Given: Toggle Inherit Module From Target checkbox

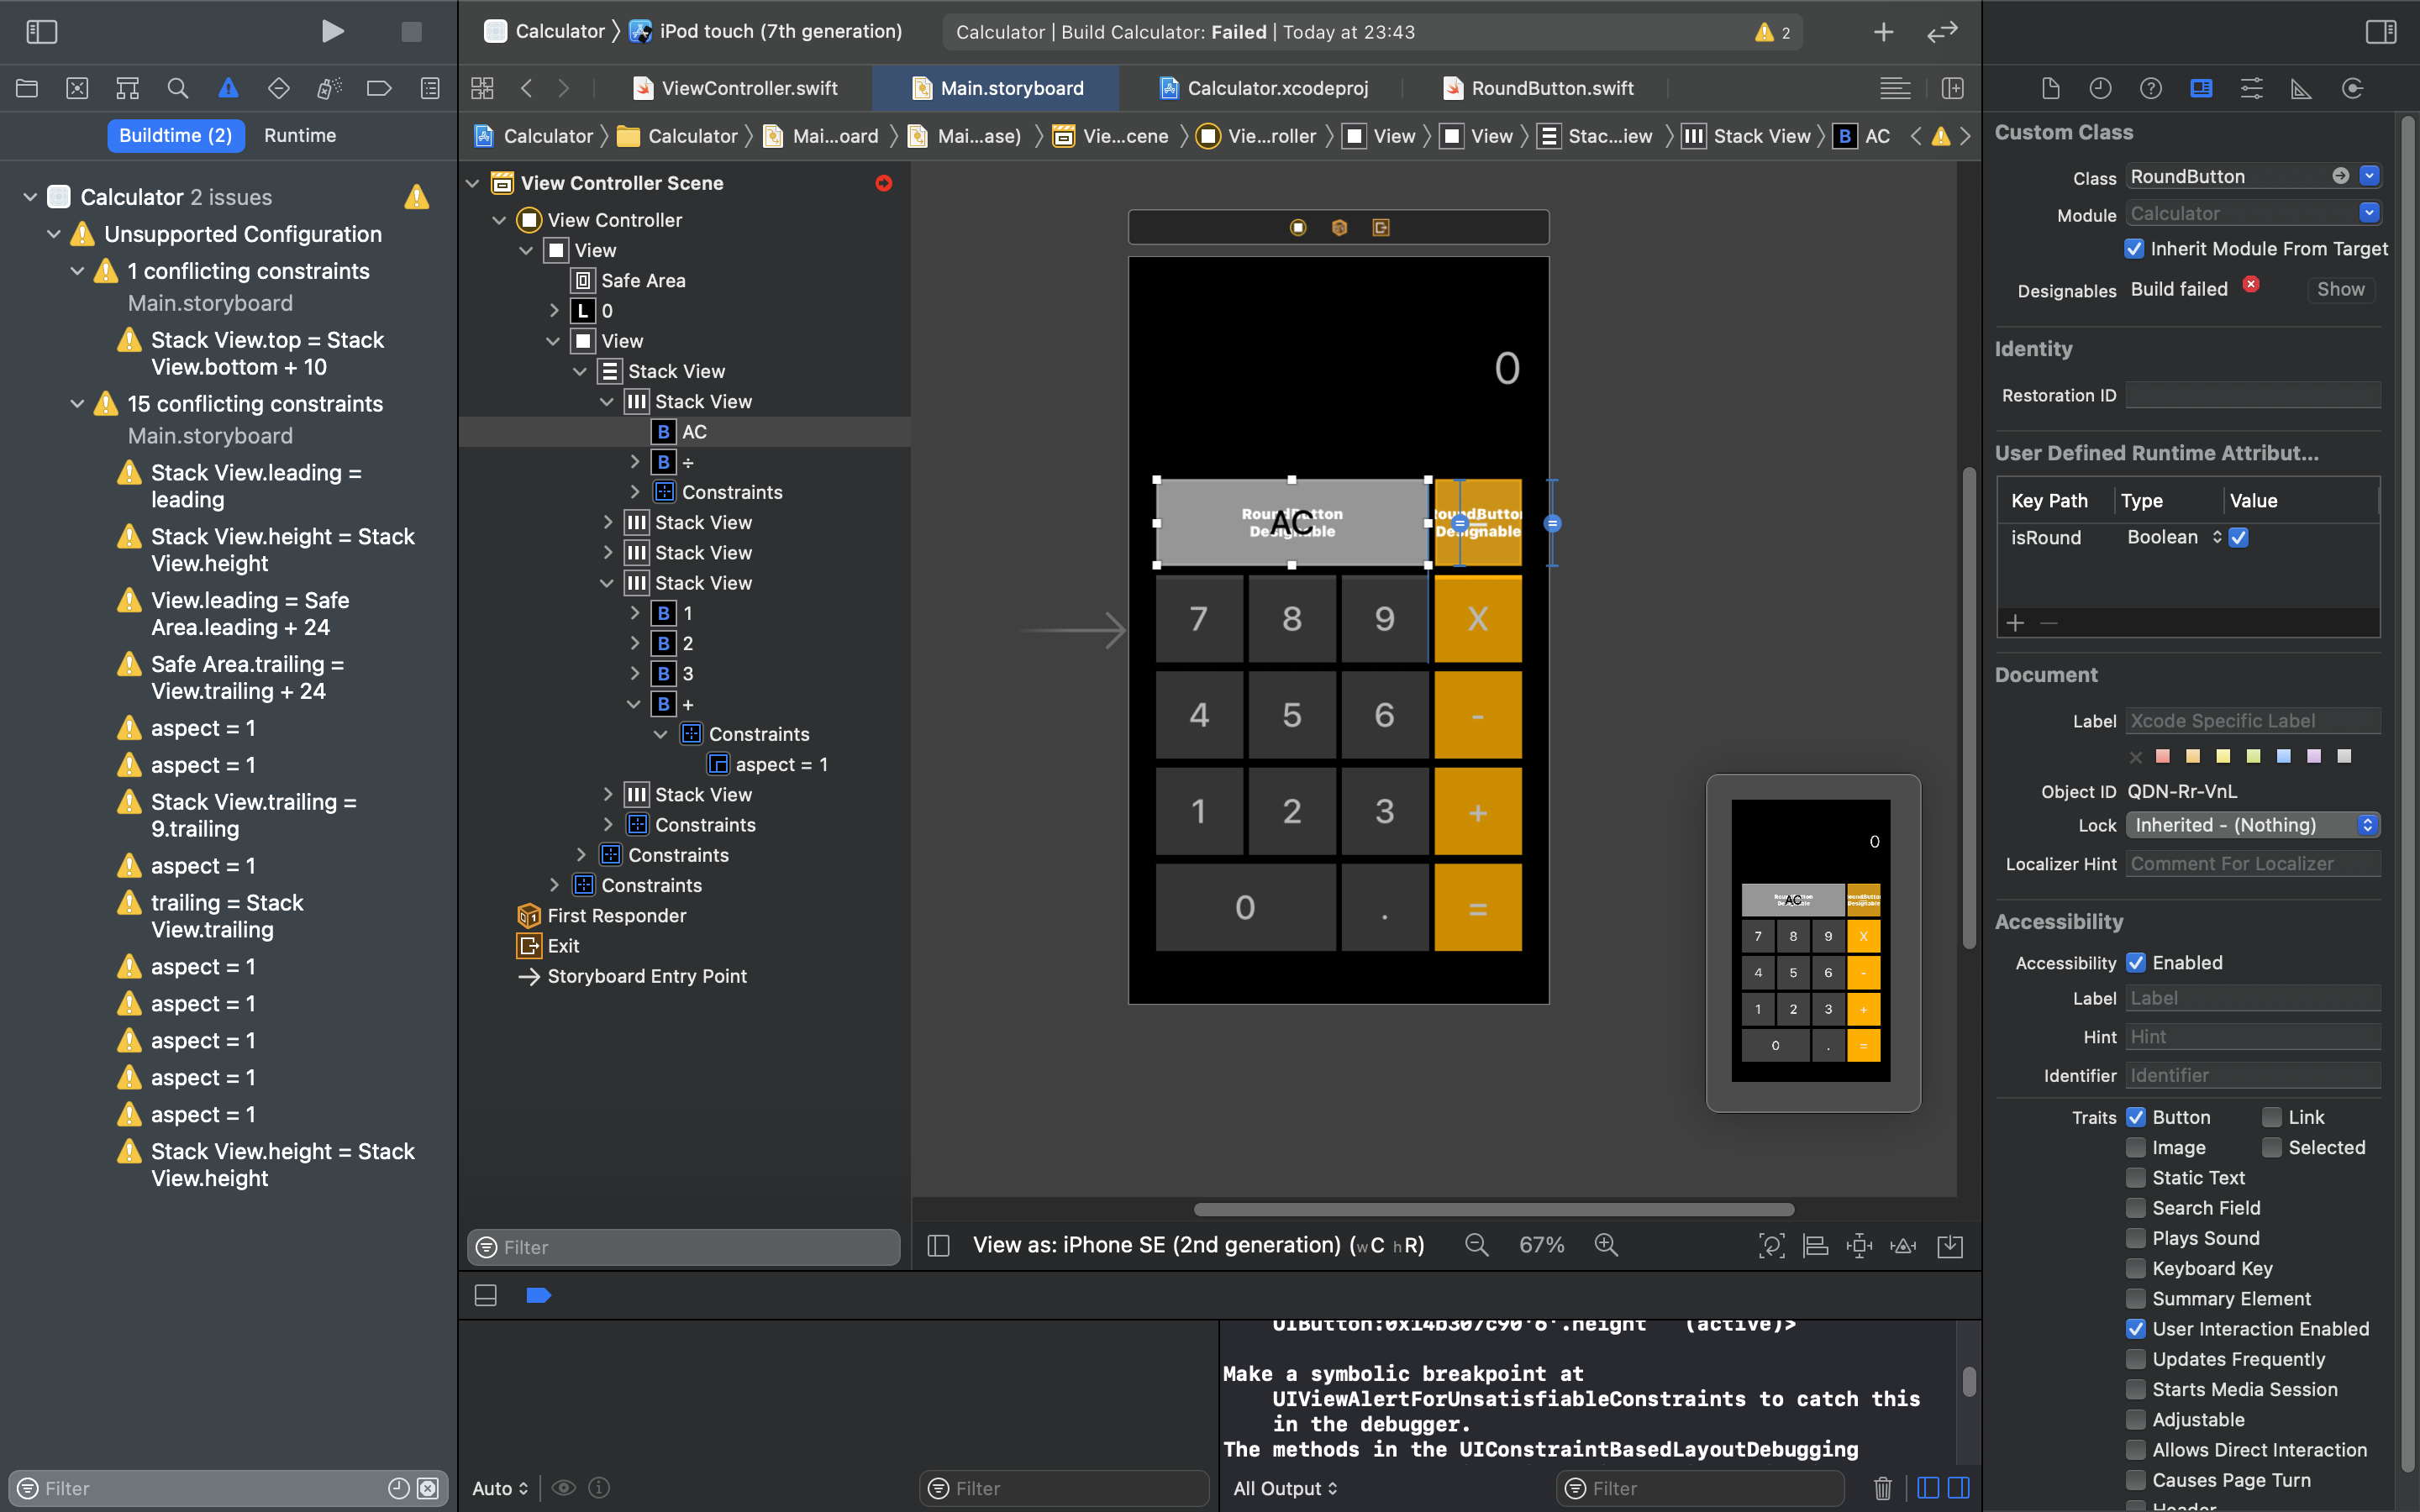Looking at the screenshot, I should [2134, 248].
